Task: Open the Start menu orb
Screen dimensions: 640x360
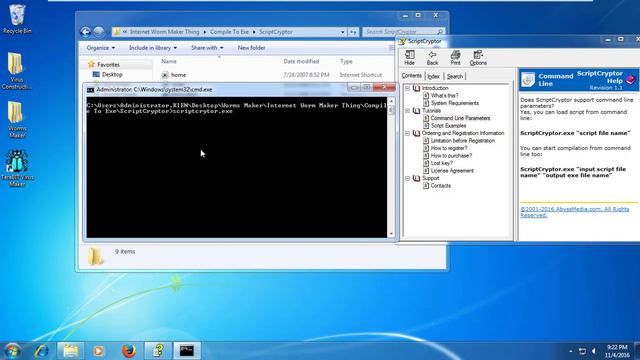Action: pos(12,351)
